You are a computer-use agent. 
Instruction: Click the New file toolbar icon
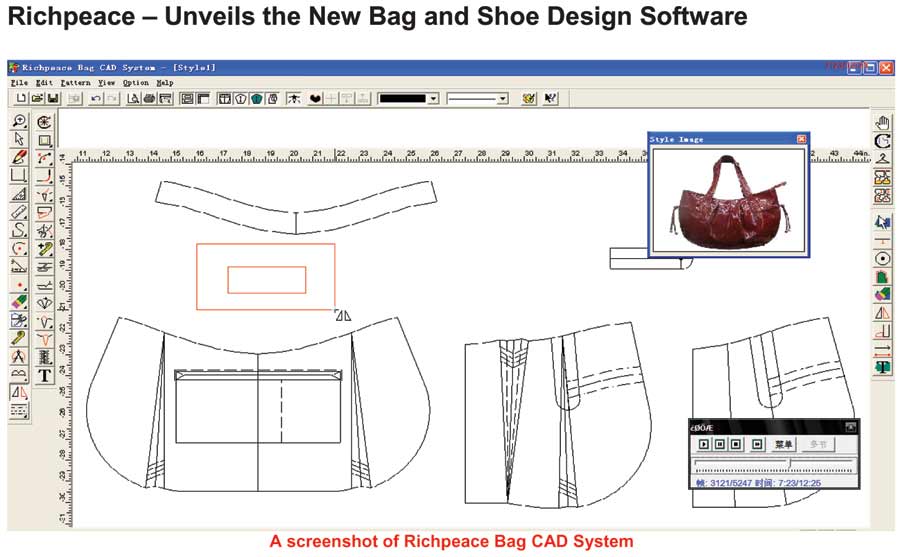click(21, 98)
